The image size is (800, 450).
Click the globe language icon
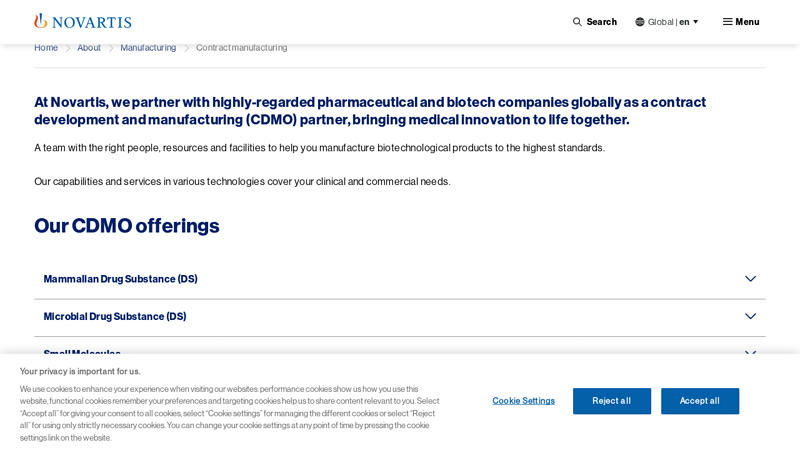pyautogui.click(x=640, y=22)
